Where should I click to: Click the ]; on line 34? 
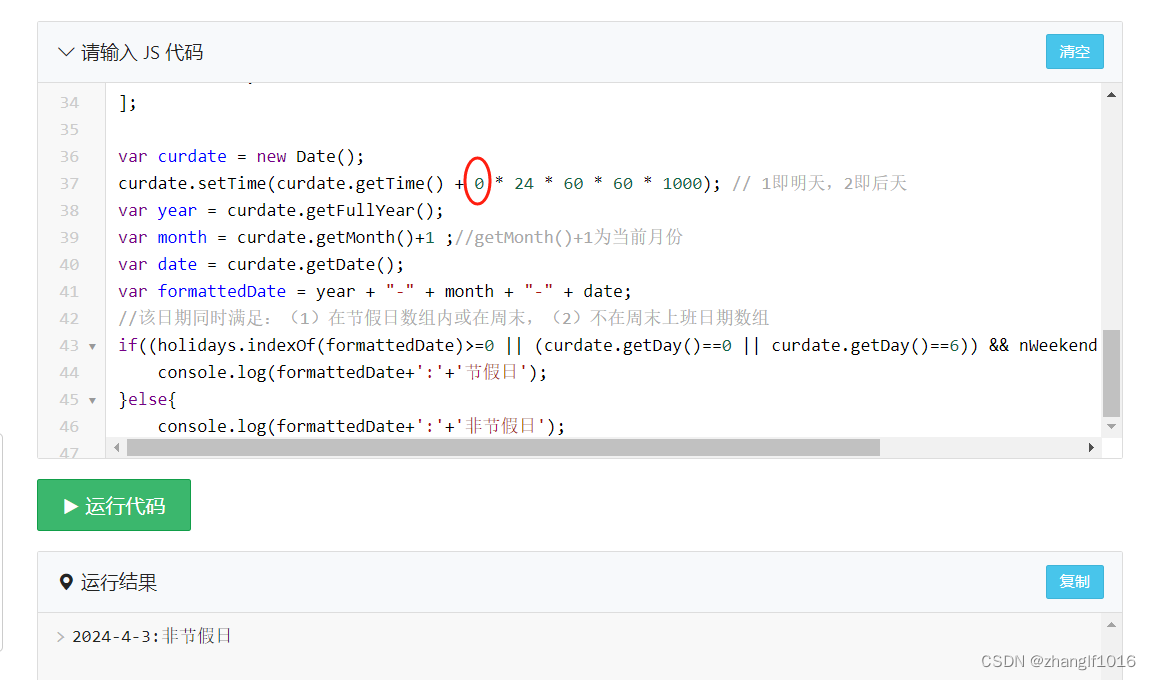128,103
